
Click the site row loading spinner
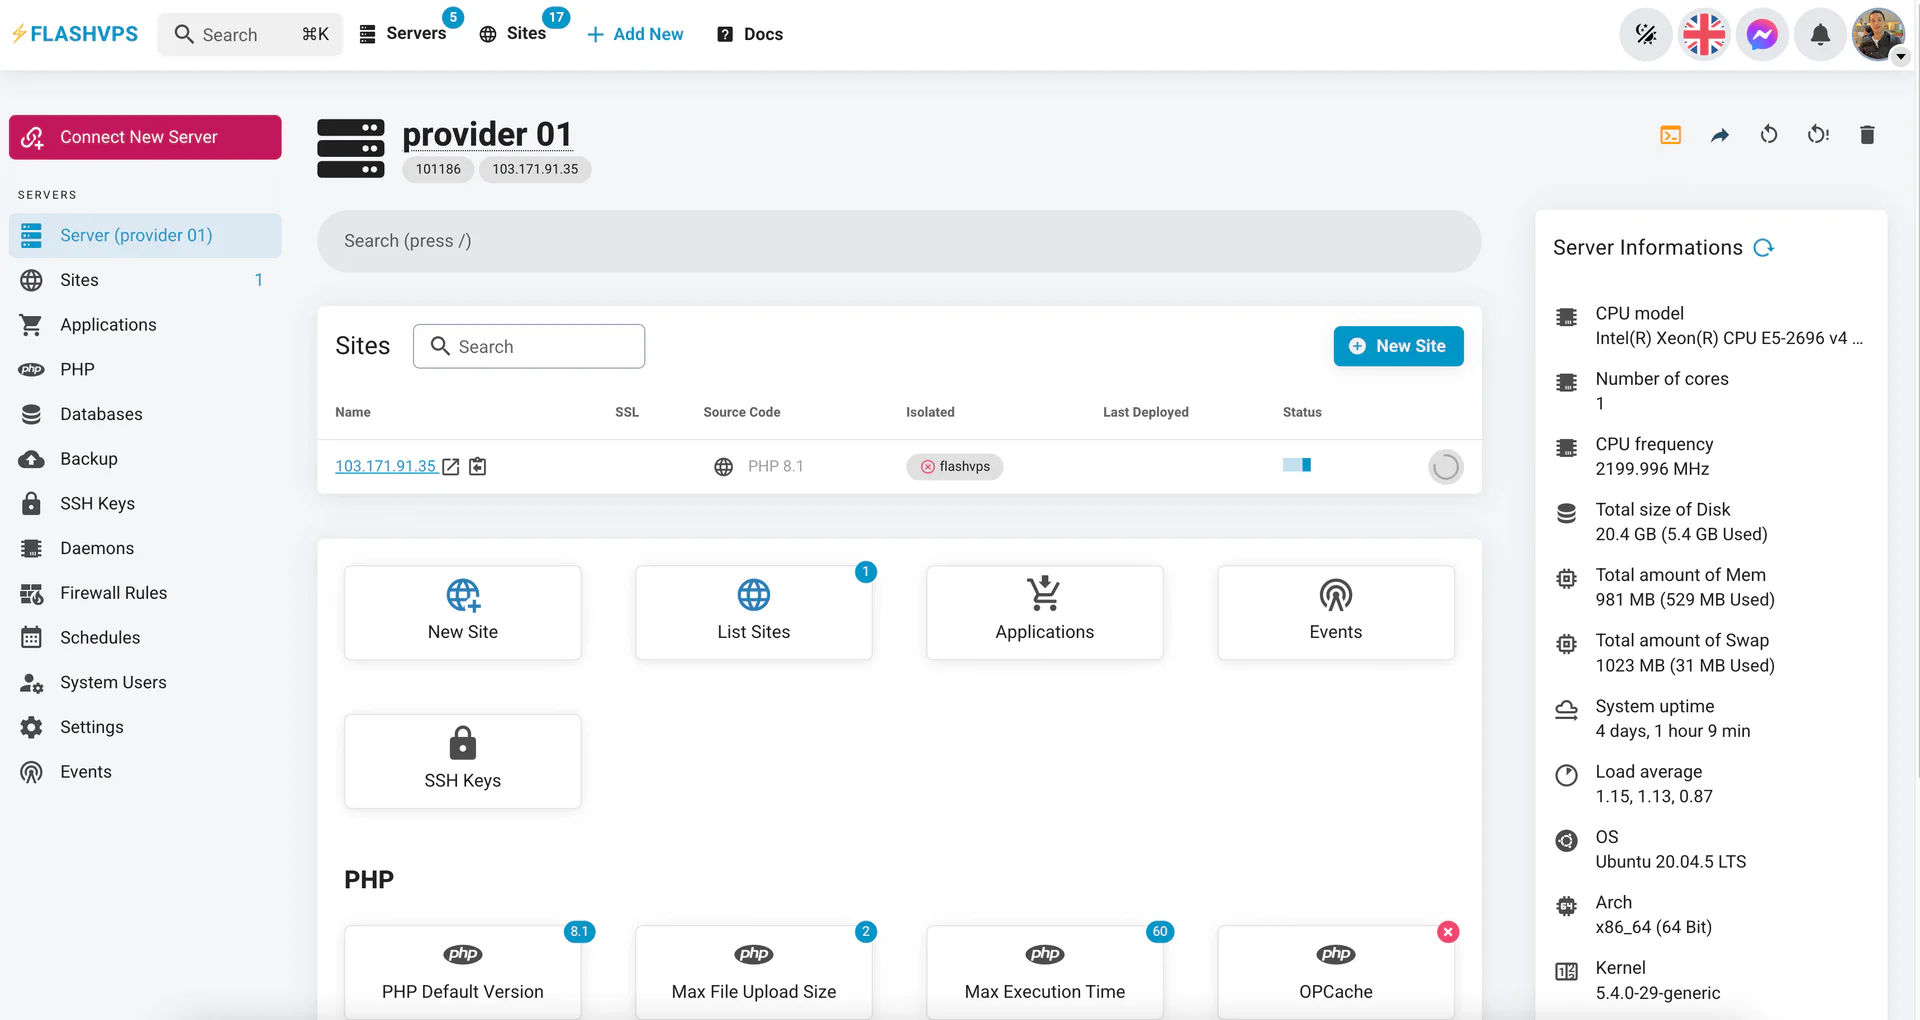(x=1445, y=467)
